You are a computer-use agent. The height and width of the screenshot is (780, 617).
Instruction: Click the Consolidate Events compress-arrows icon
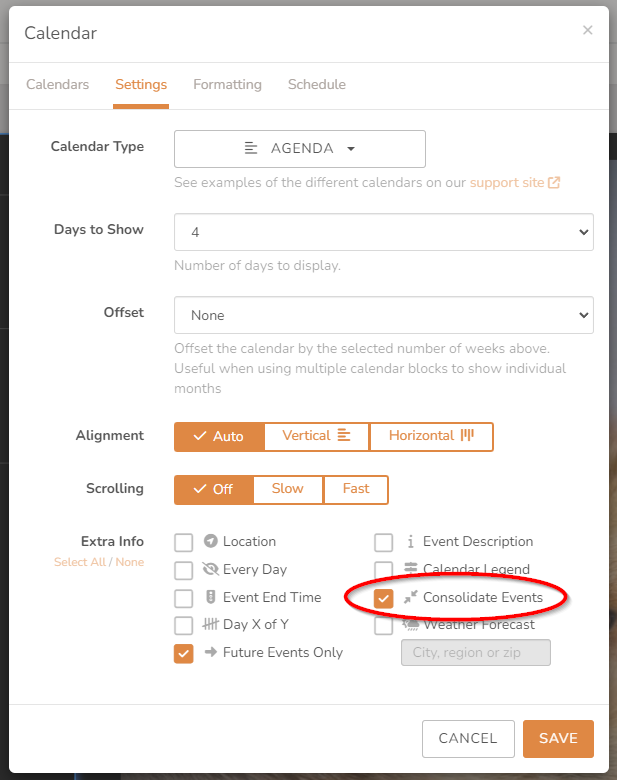(x=411, y=597)
